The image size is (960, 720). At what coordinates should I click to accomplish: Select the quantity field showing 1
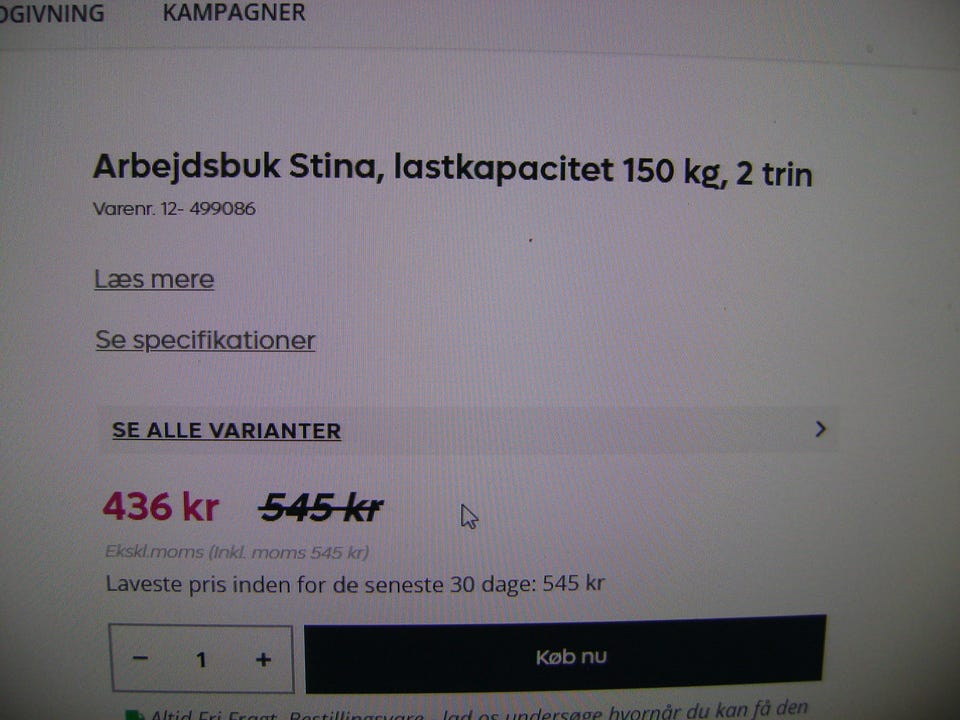click(x=201, y=659)
